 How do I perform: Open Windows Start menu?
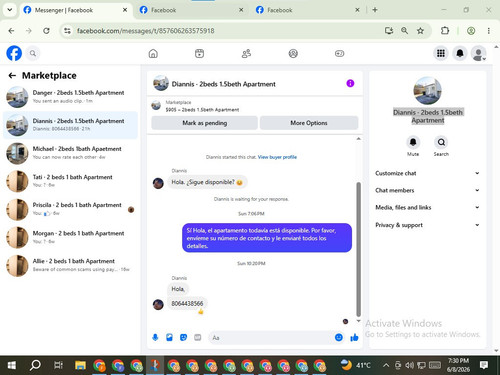pyautogui.click(x=12, y=365)
